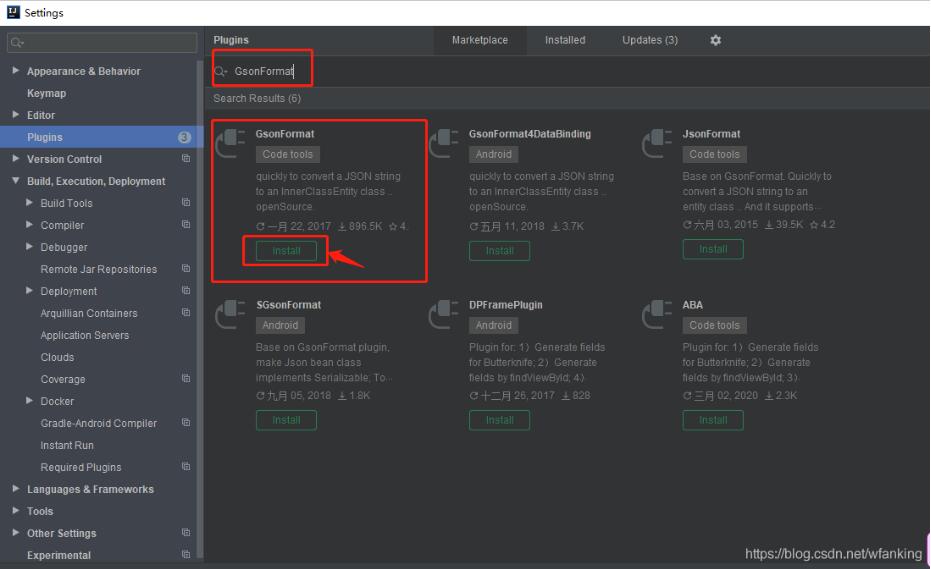Click the IntelliJ logo in the Settings title bar
This screenshot has height=569, width=931.
(x=13, y=12)
